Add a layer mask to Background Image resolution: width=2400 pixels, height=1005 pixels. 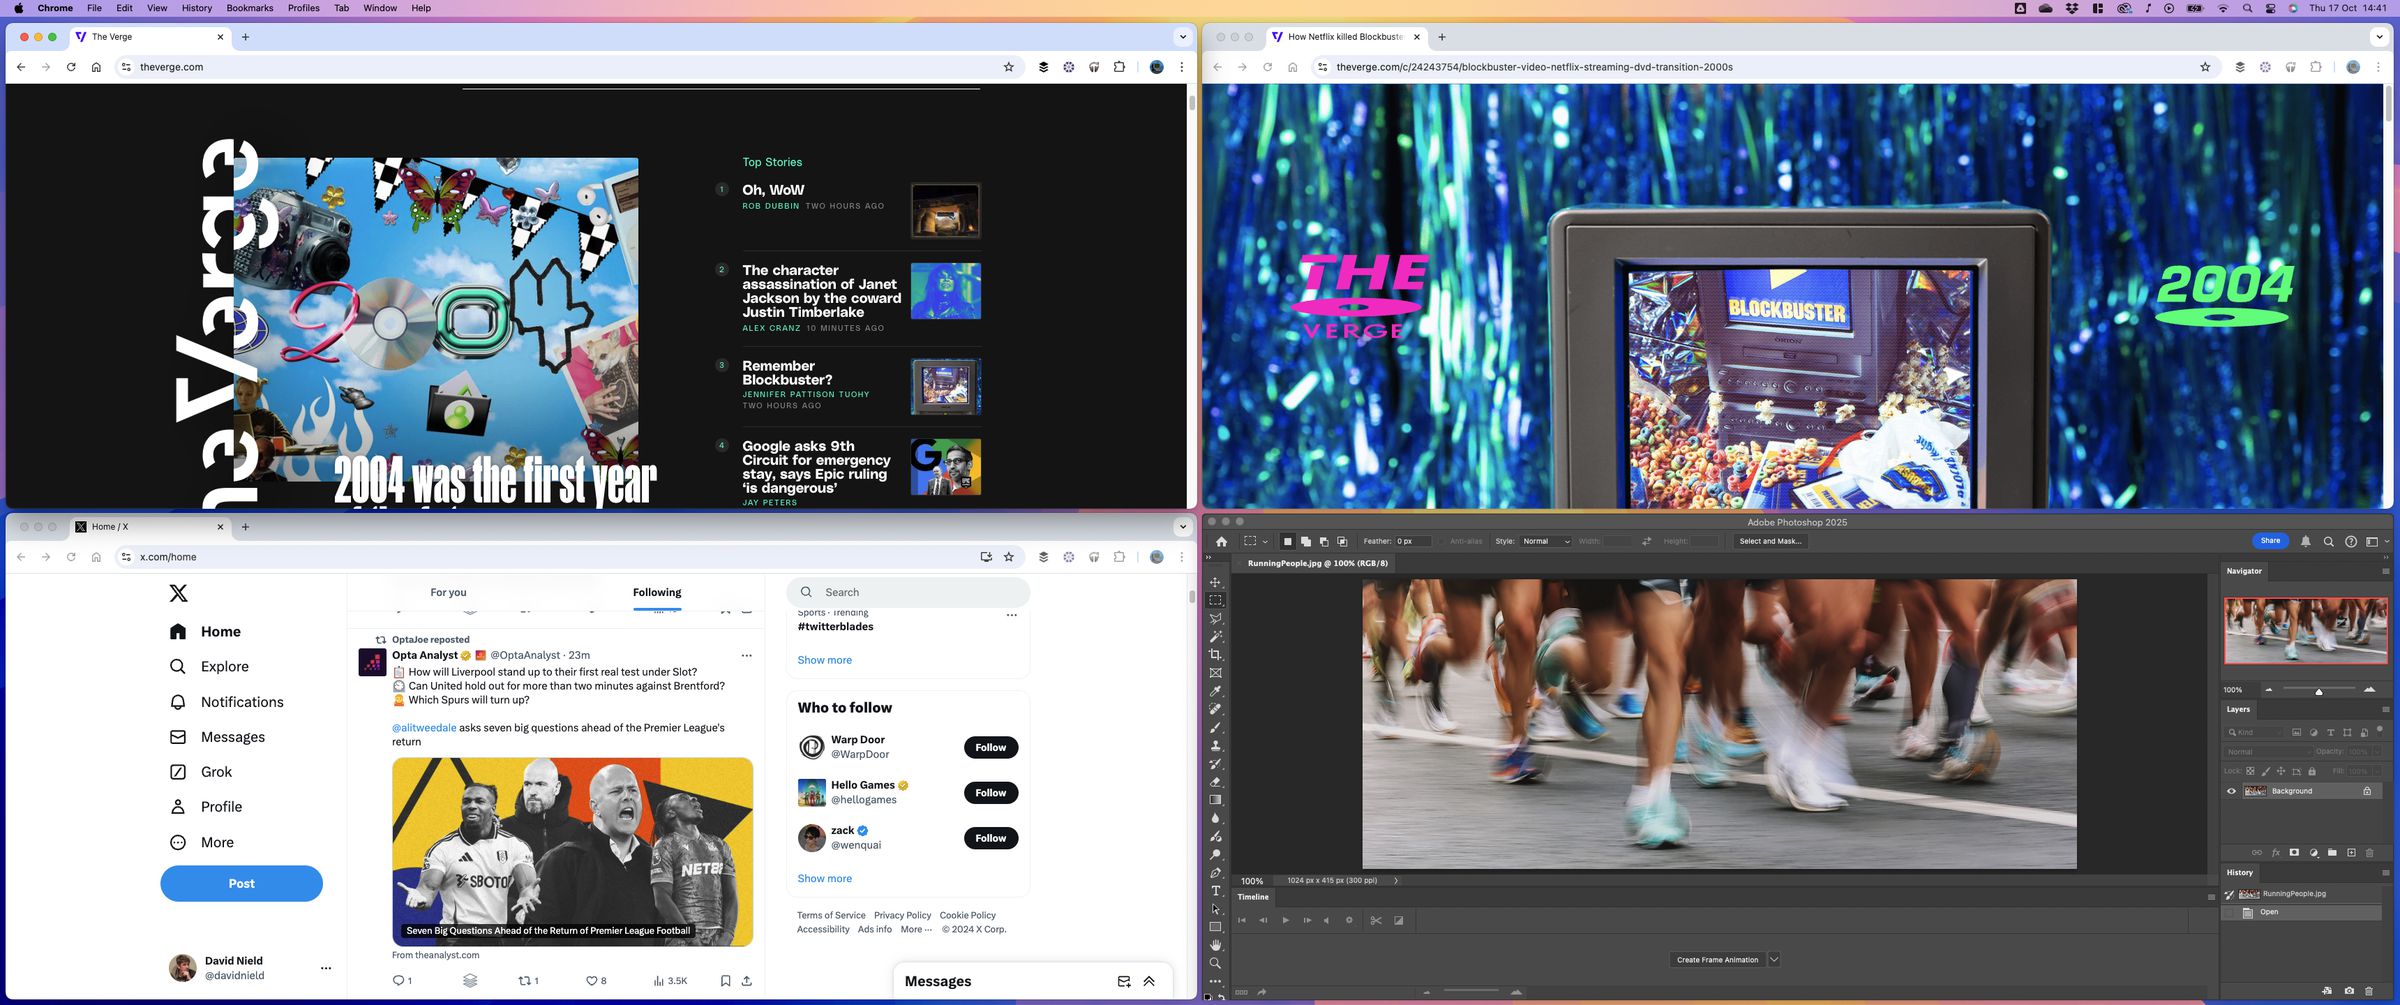pyautogui.click(x=2294, y=852)
